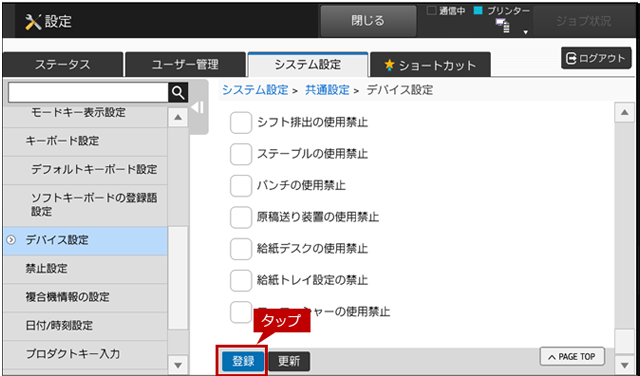This screenshot has height=376, width=640.
Task: Open ソフトキーボードの登録語設定 item
Action: click(x=85, y=205)
